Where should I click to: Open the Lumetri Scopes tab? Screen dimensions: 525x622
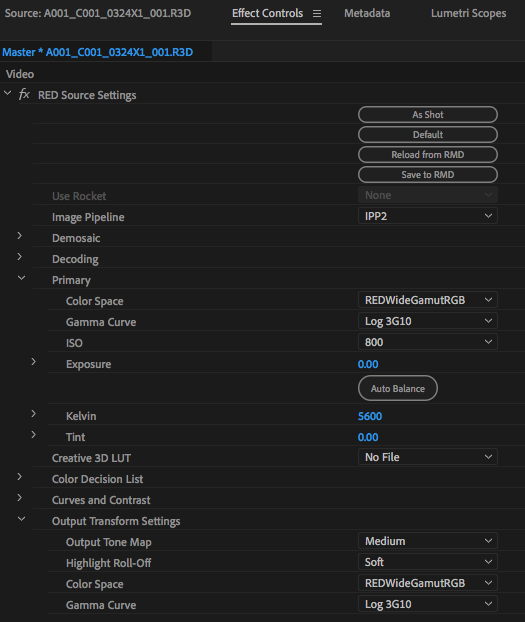point(468,13)
